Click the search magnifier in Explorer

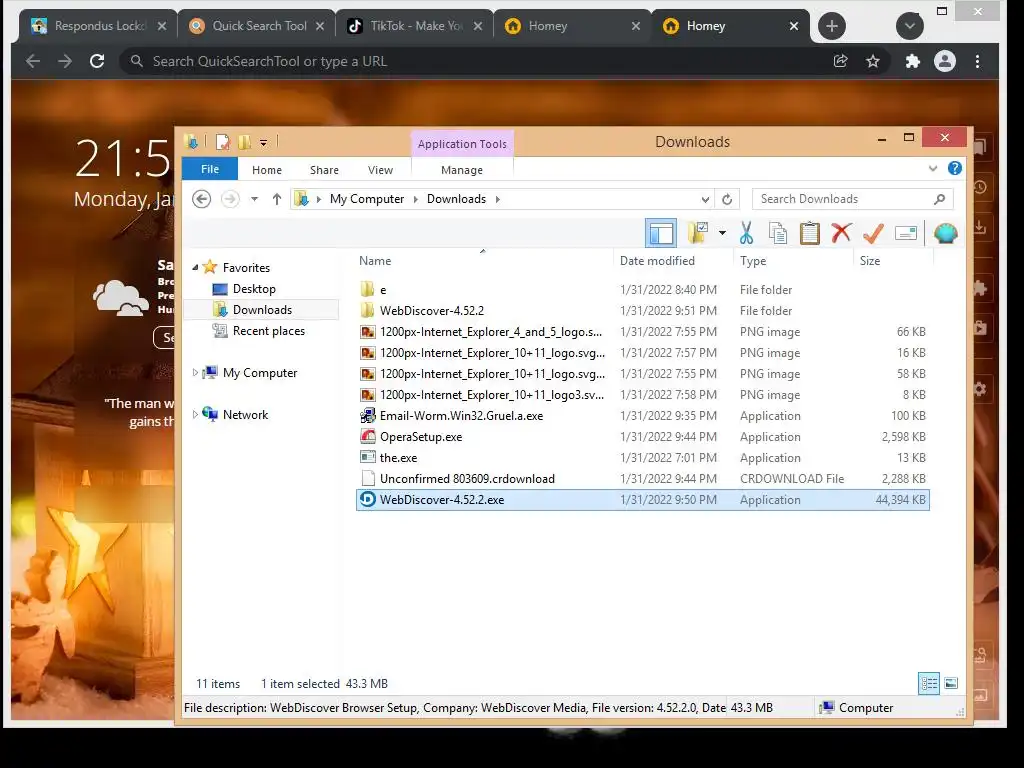[x=939, y=199]
